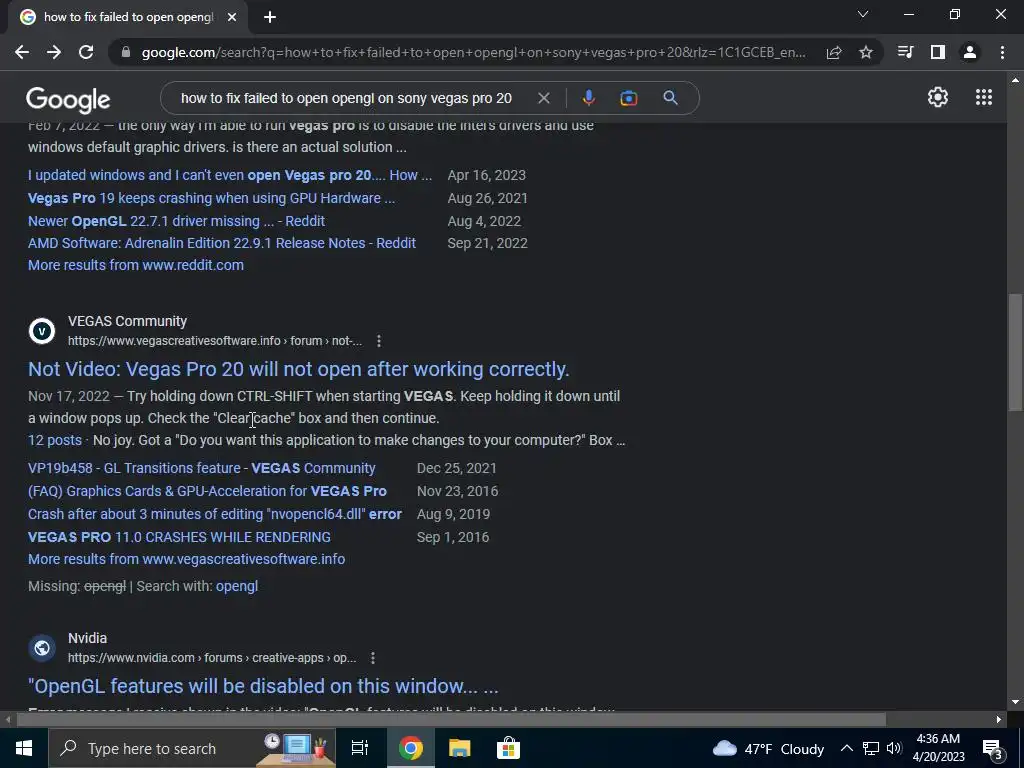Open more options for VEGAS Community result
1024x768 pixels.
[379, 341]
